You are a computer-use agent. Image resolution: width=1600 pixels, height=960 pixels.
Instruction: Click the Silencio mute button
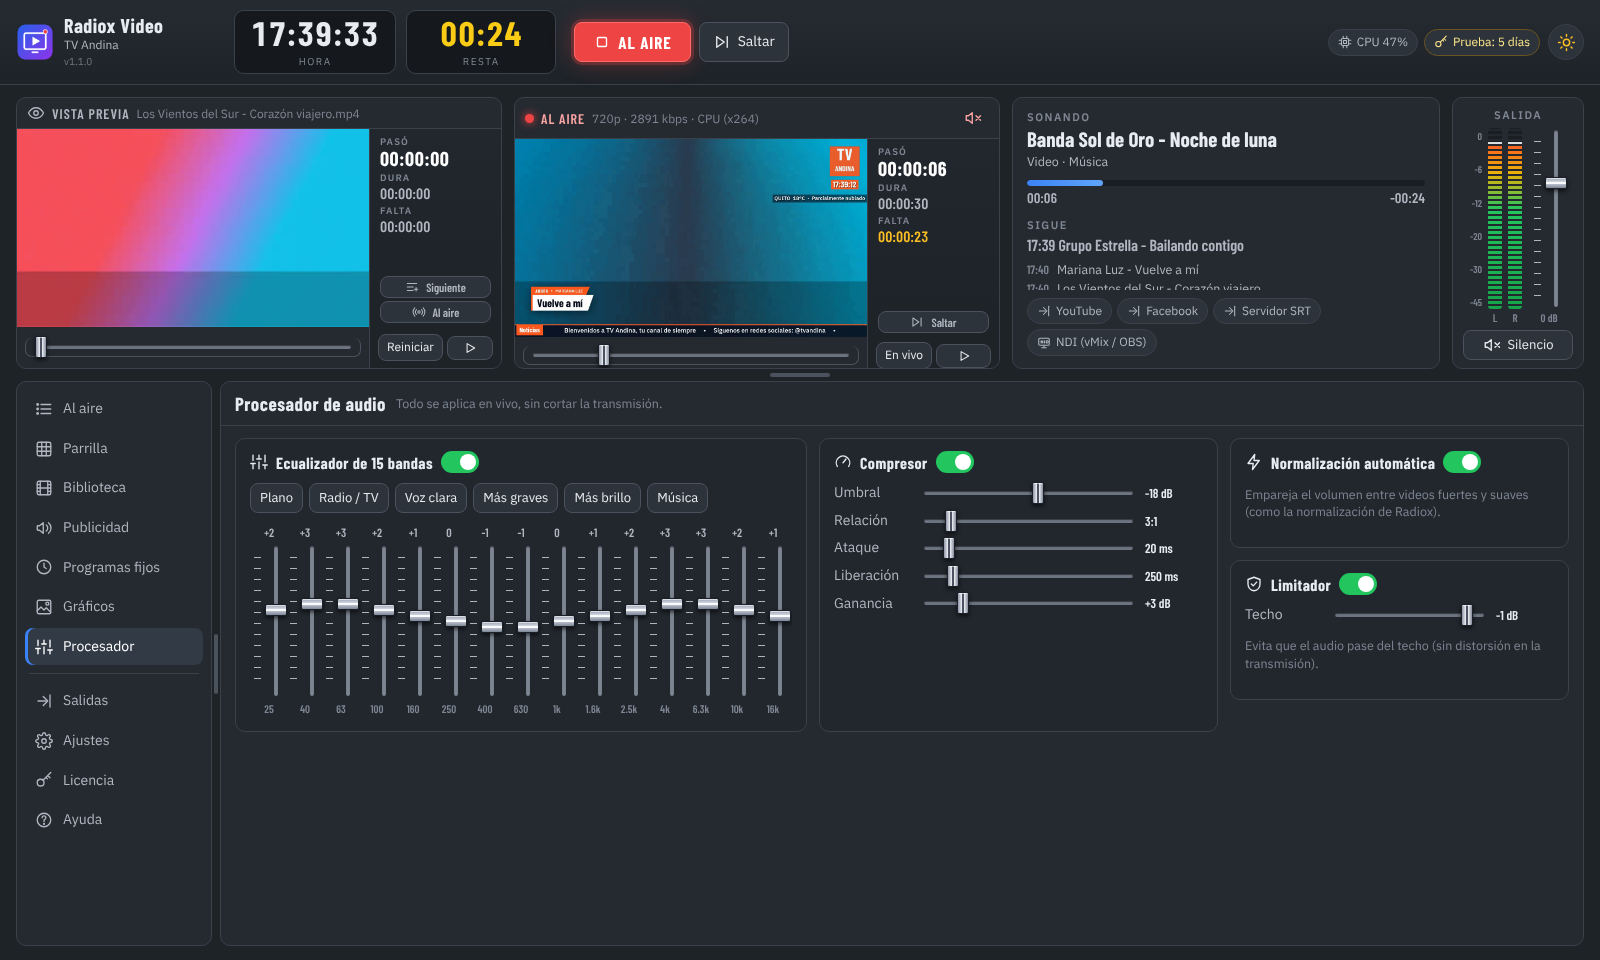point(1518,345)
